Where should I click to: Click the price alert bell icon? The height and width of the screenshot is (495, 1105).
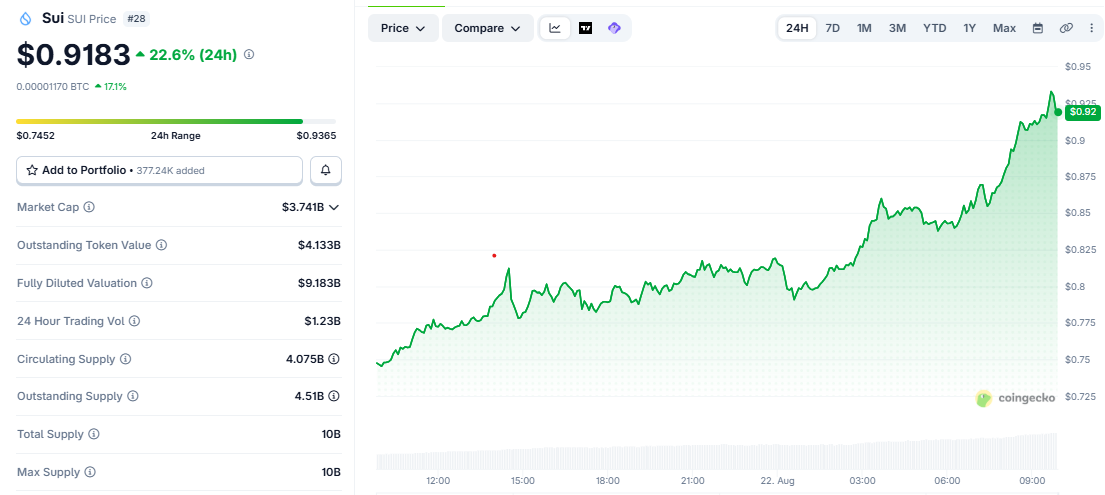point(326,171)
